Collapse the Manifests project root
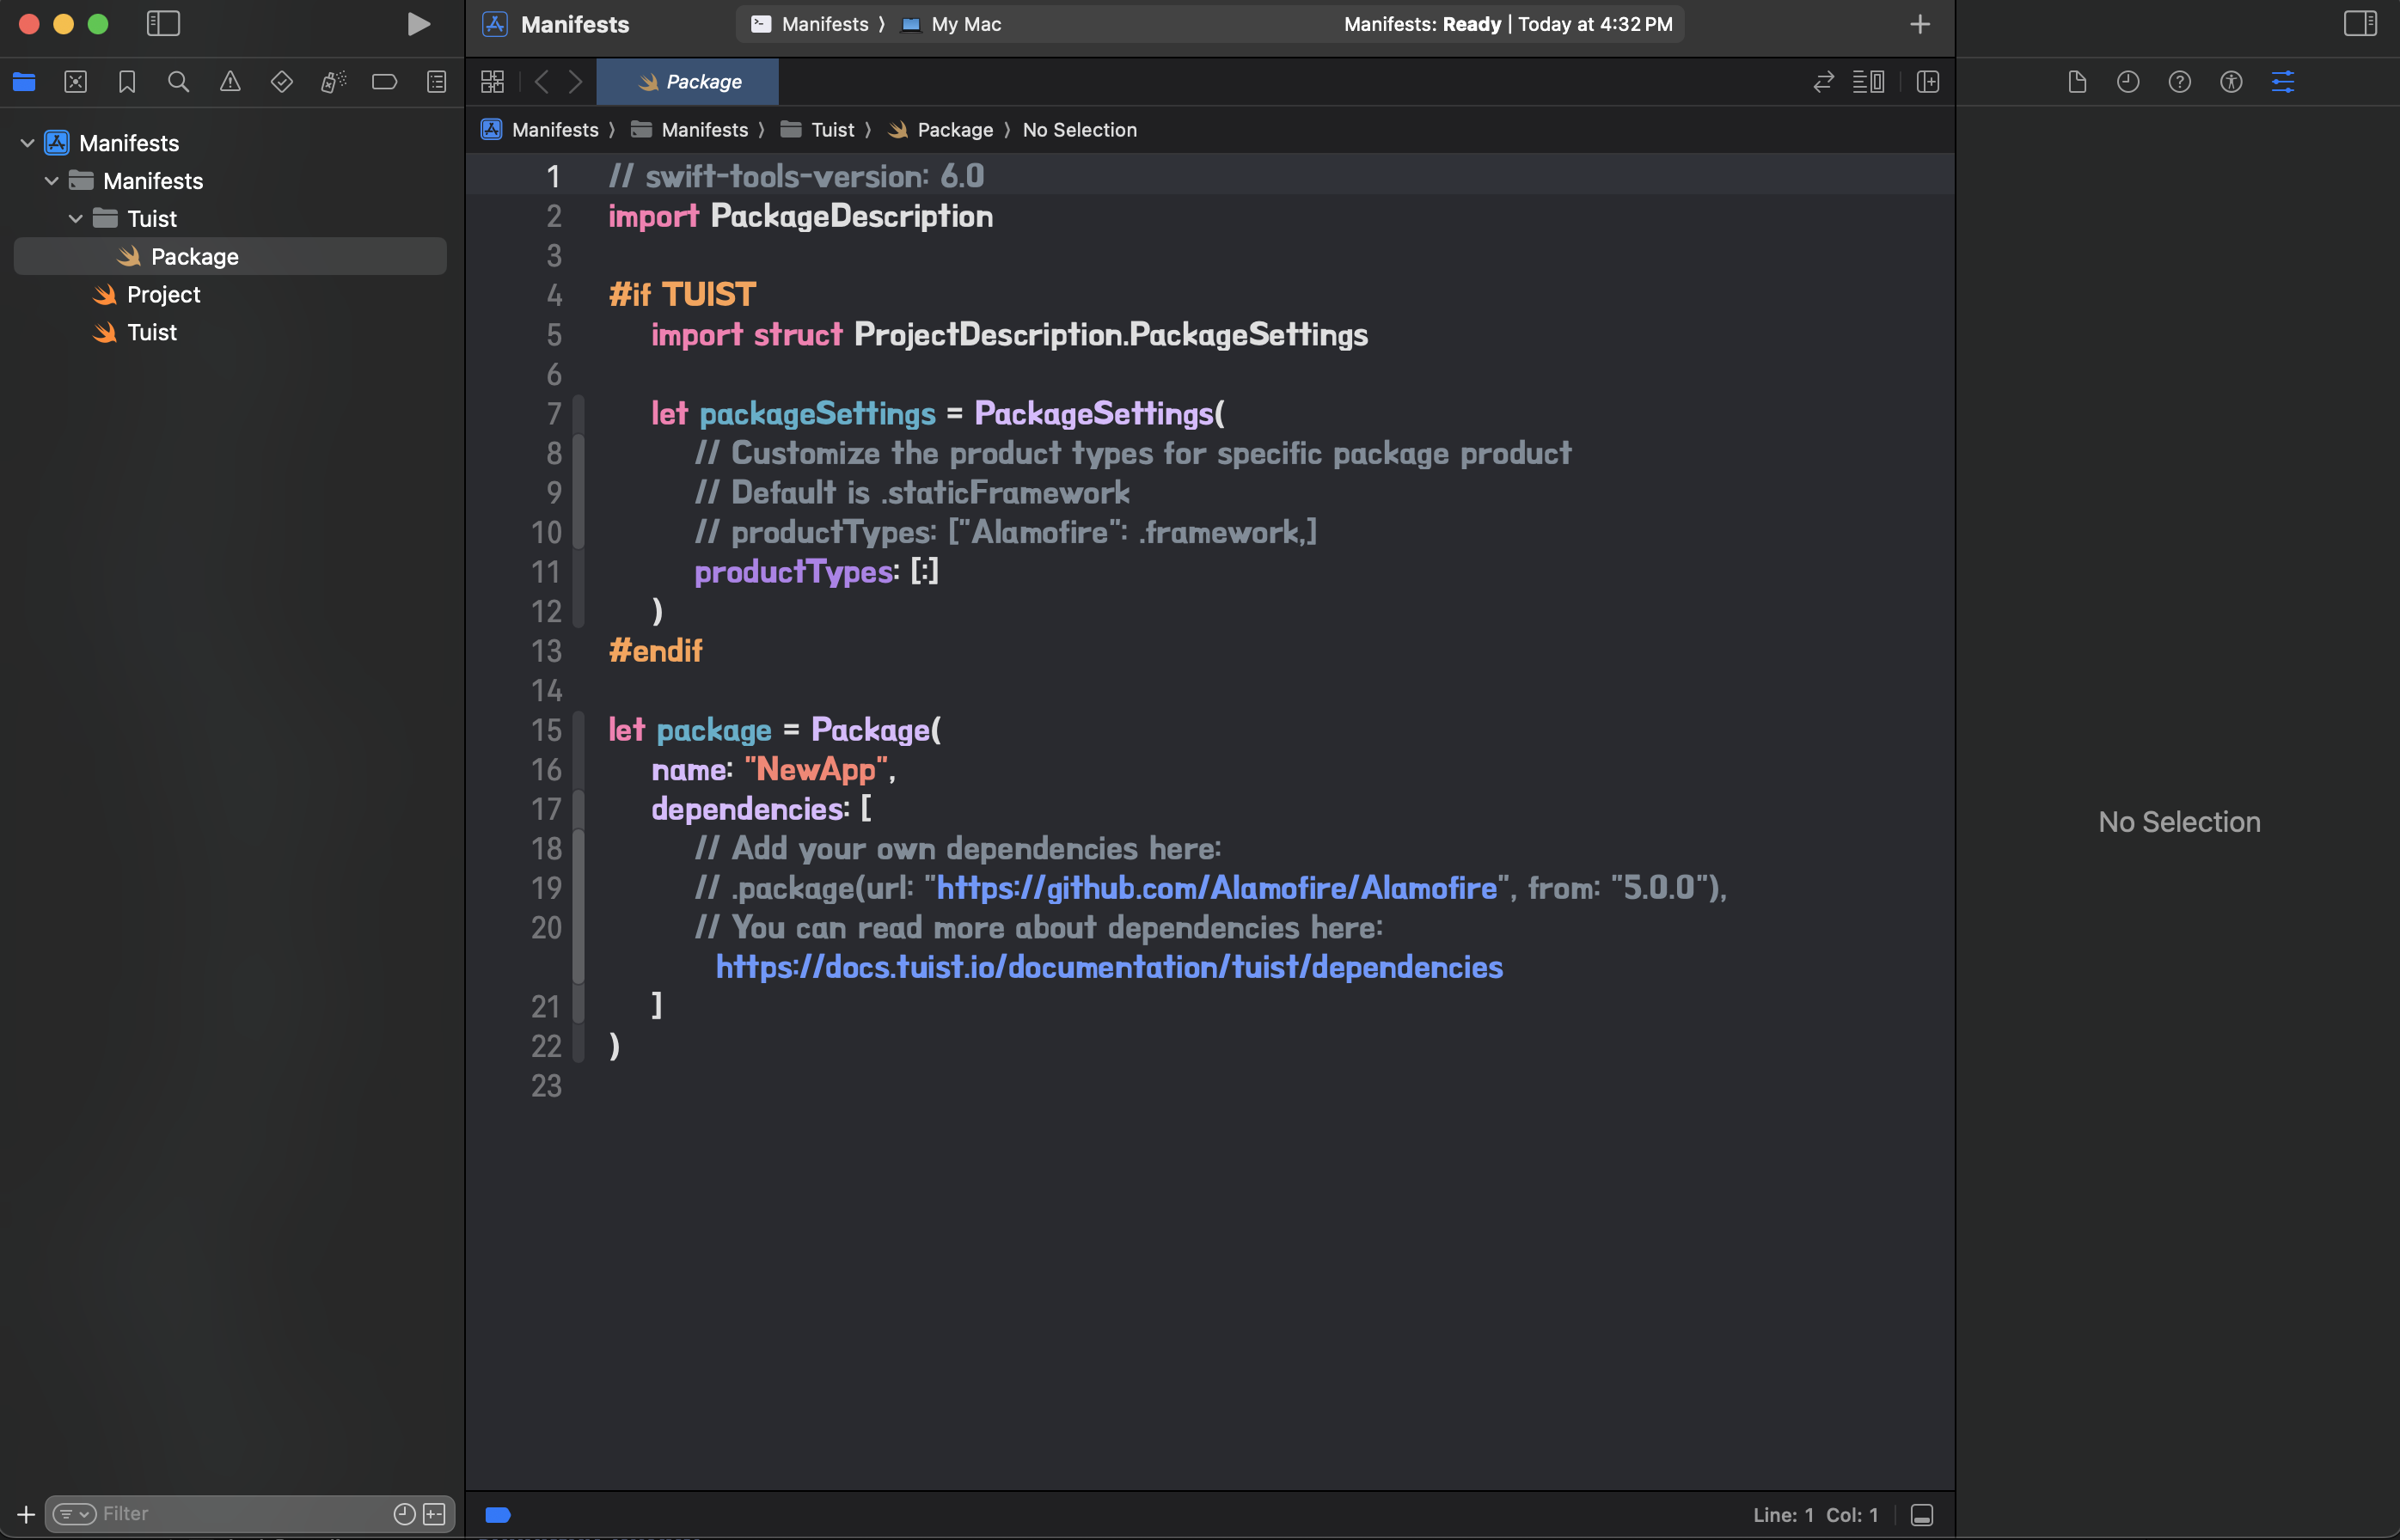The image size is (2400, 1540). [x=27, y=143]
